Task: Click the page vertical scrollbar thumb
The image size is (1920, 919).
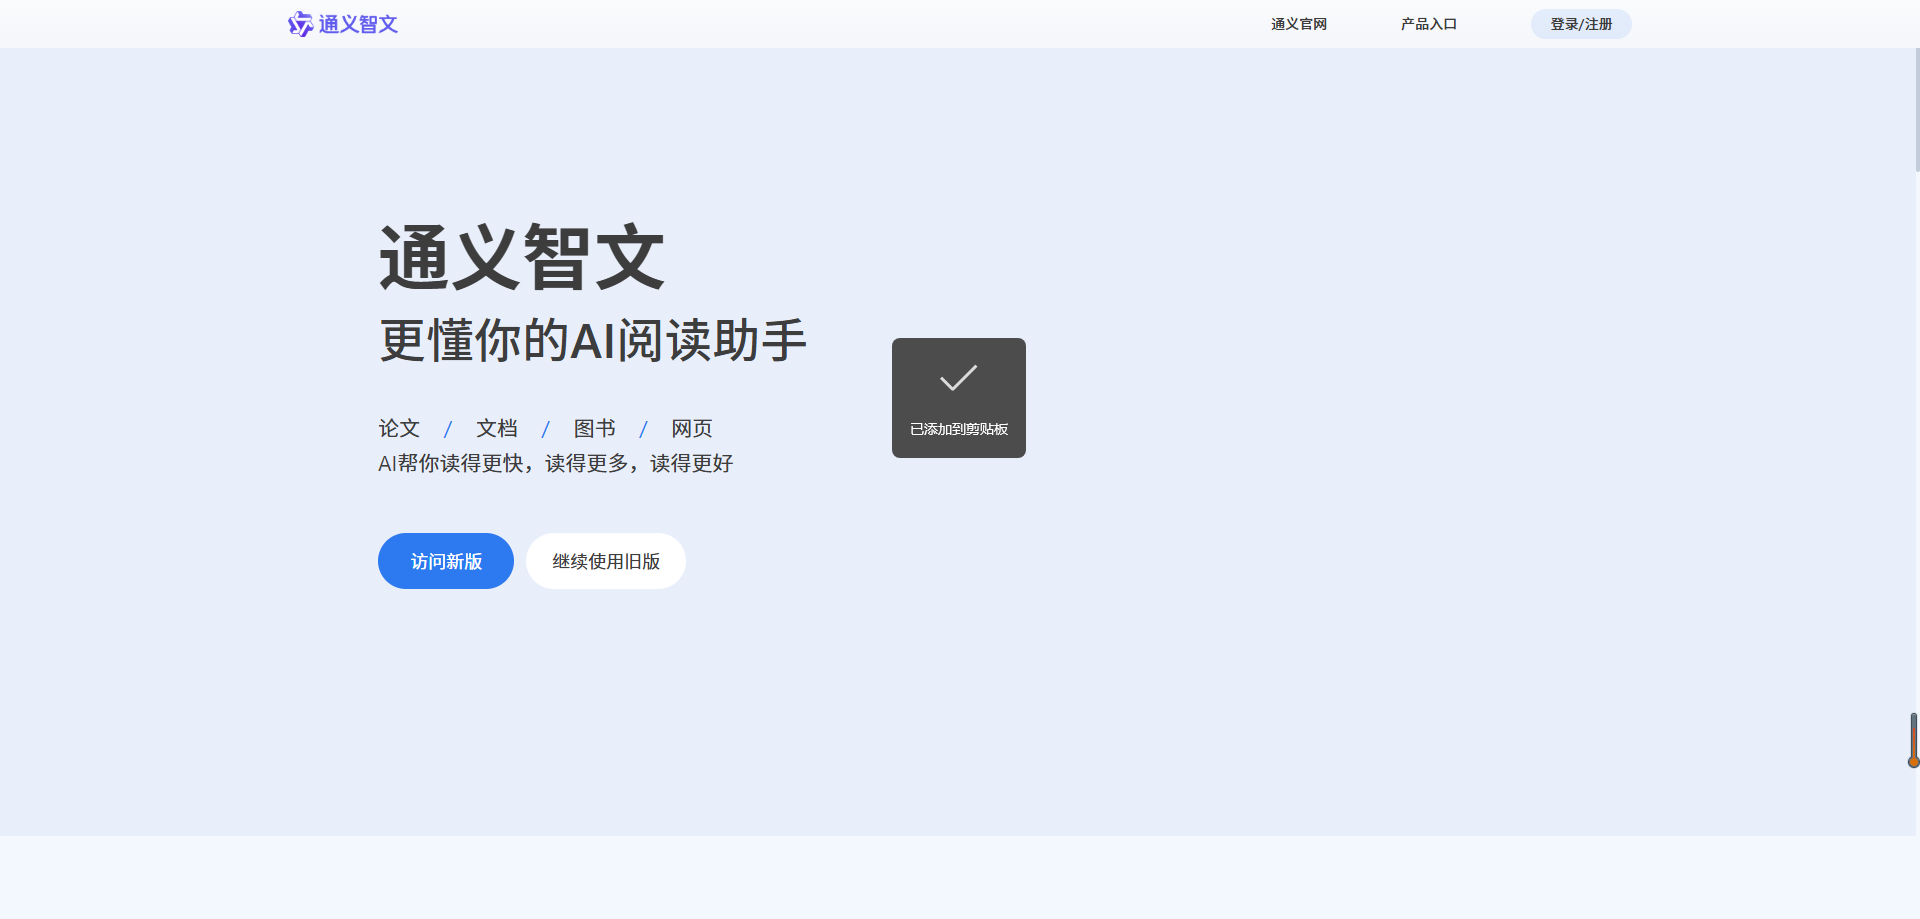Action: click(x=1917, y=110)
